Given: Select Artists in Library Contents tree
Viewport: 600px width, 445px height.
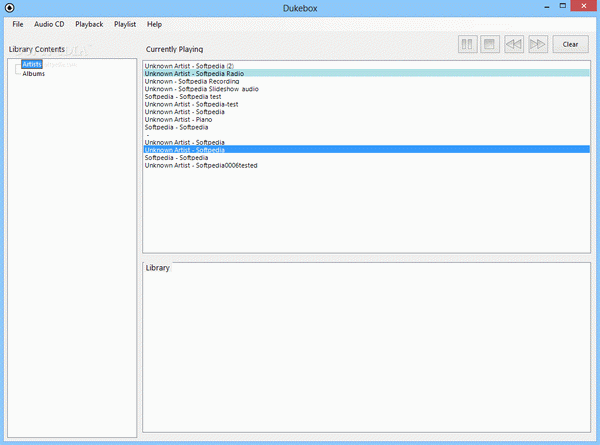Looking at the screenshot, I should 32,64.
